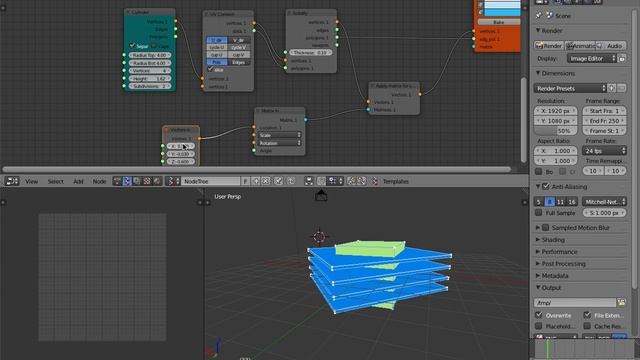This screenshot has width=640, height=360.
Task: Select the highlighted Sverchok tree type icon
Action: 127,181
